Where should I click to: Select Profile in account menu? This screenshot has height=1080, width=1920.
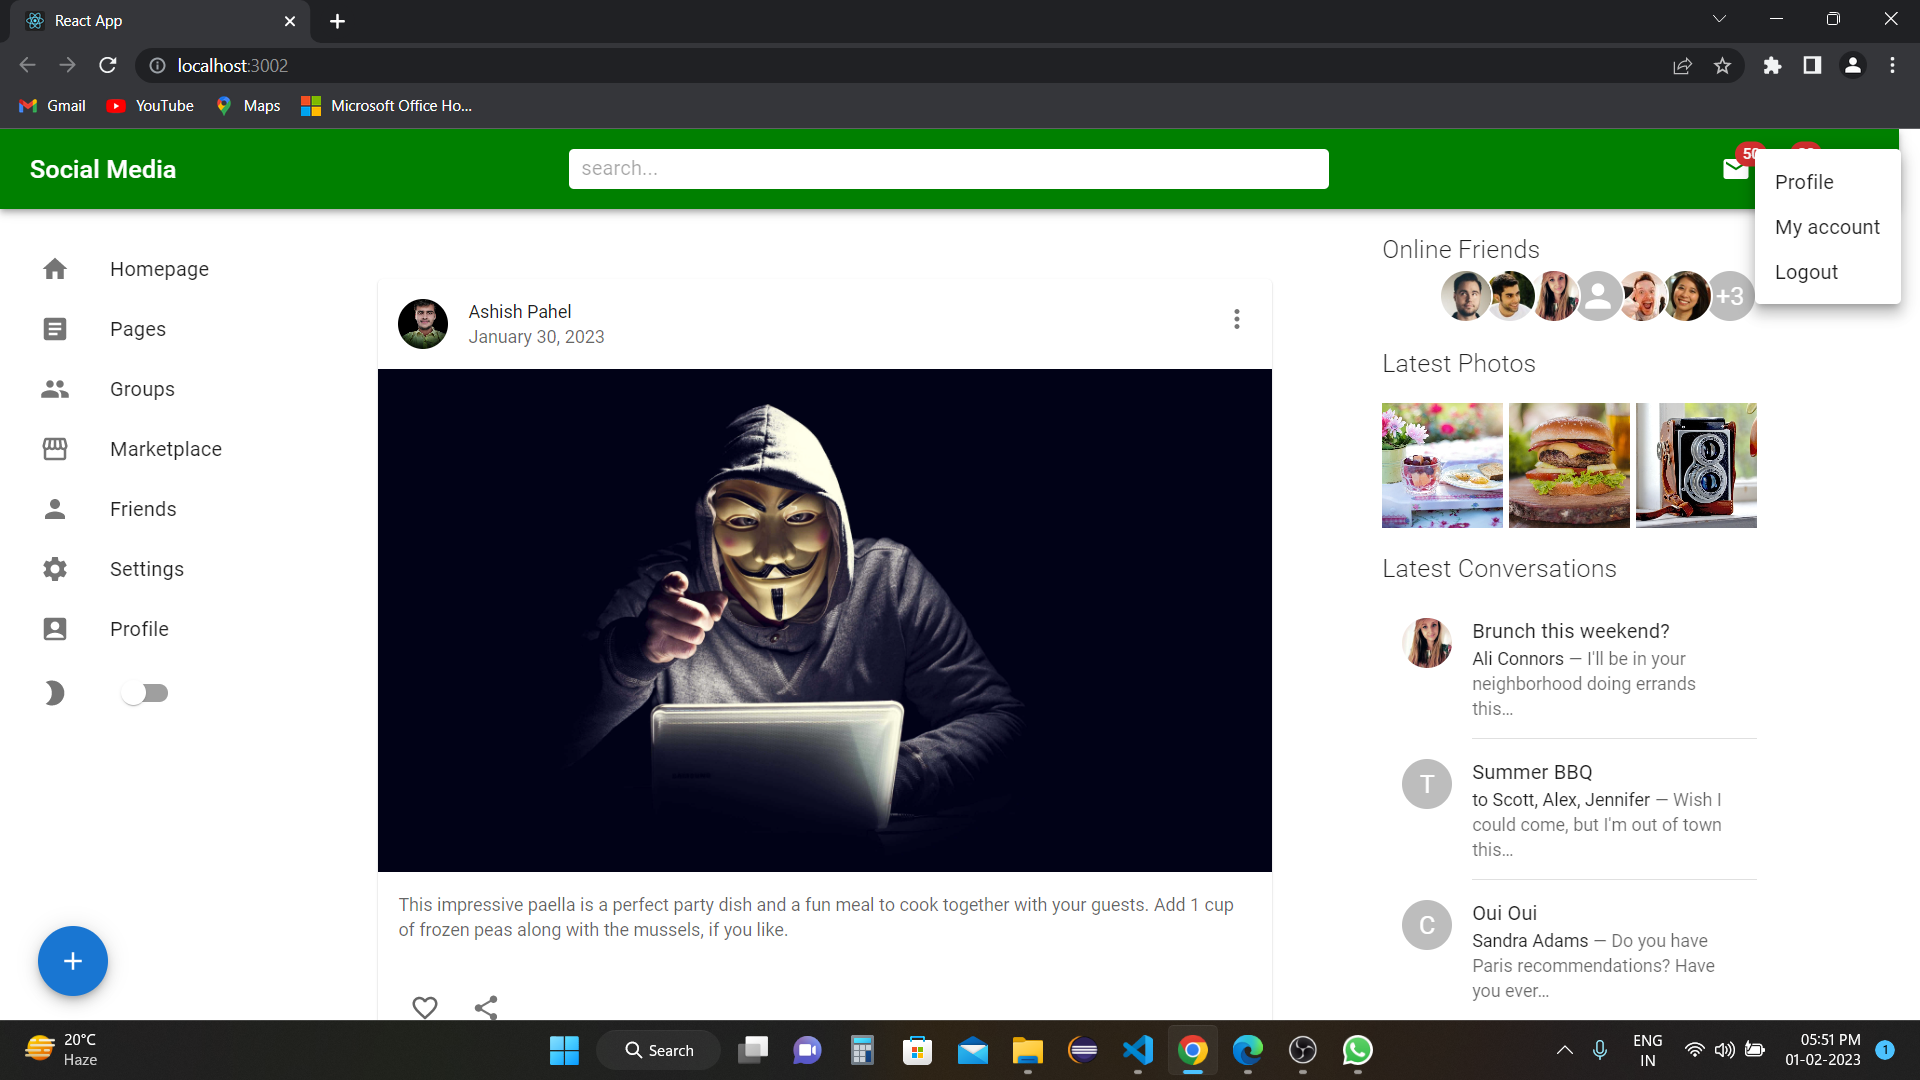click(1828, 182)
